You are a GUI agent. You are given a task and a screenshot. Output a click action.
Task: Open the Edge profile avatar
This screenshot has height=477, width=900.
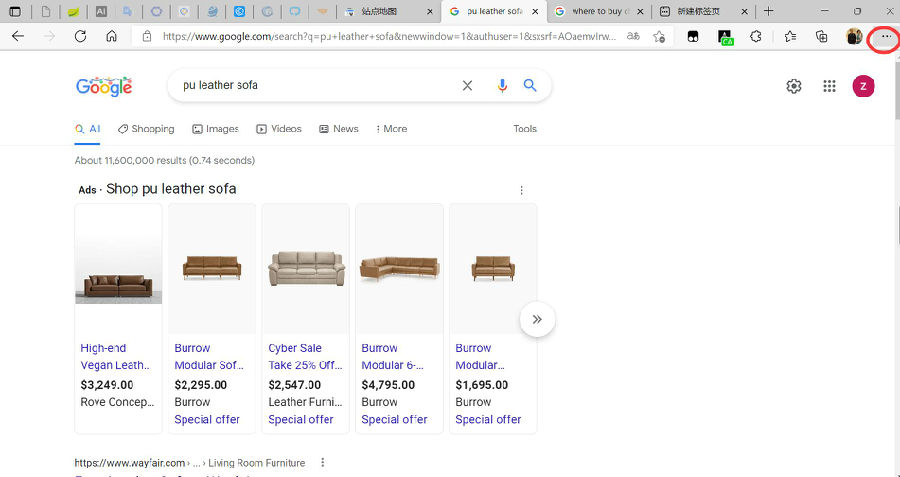point(854,36)
